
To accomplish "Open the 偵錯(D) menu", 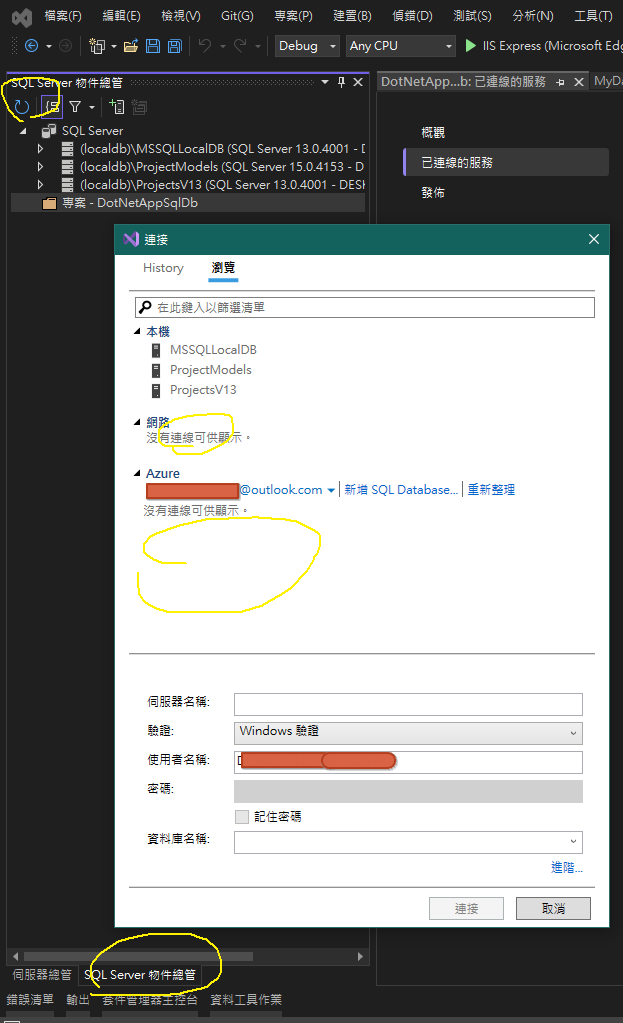I will pyautogui.click(x=412, y=16).
